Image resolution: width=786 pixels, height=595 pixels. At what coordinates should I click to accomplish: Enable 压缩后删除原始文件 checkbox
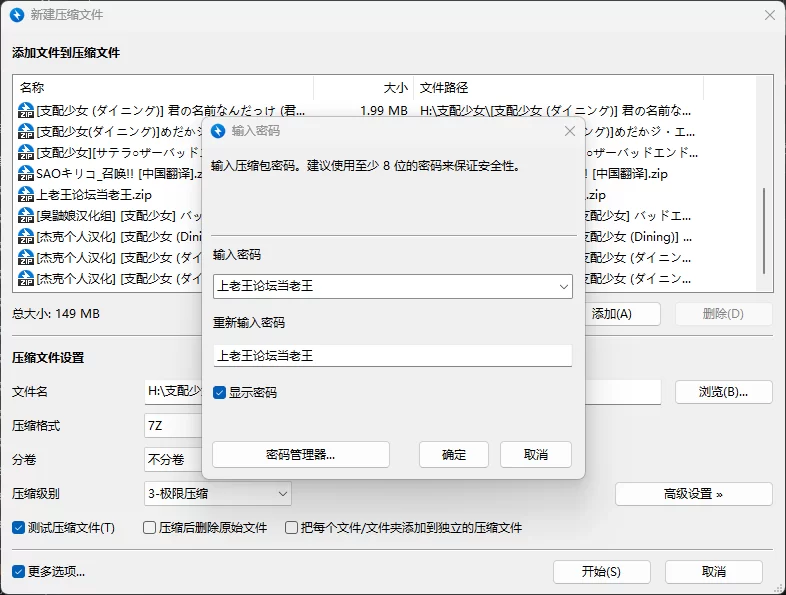(150, 527)
